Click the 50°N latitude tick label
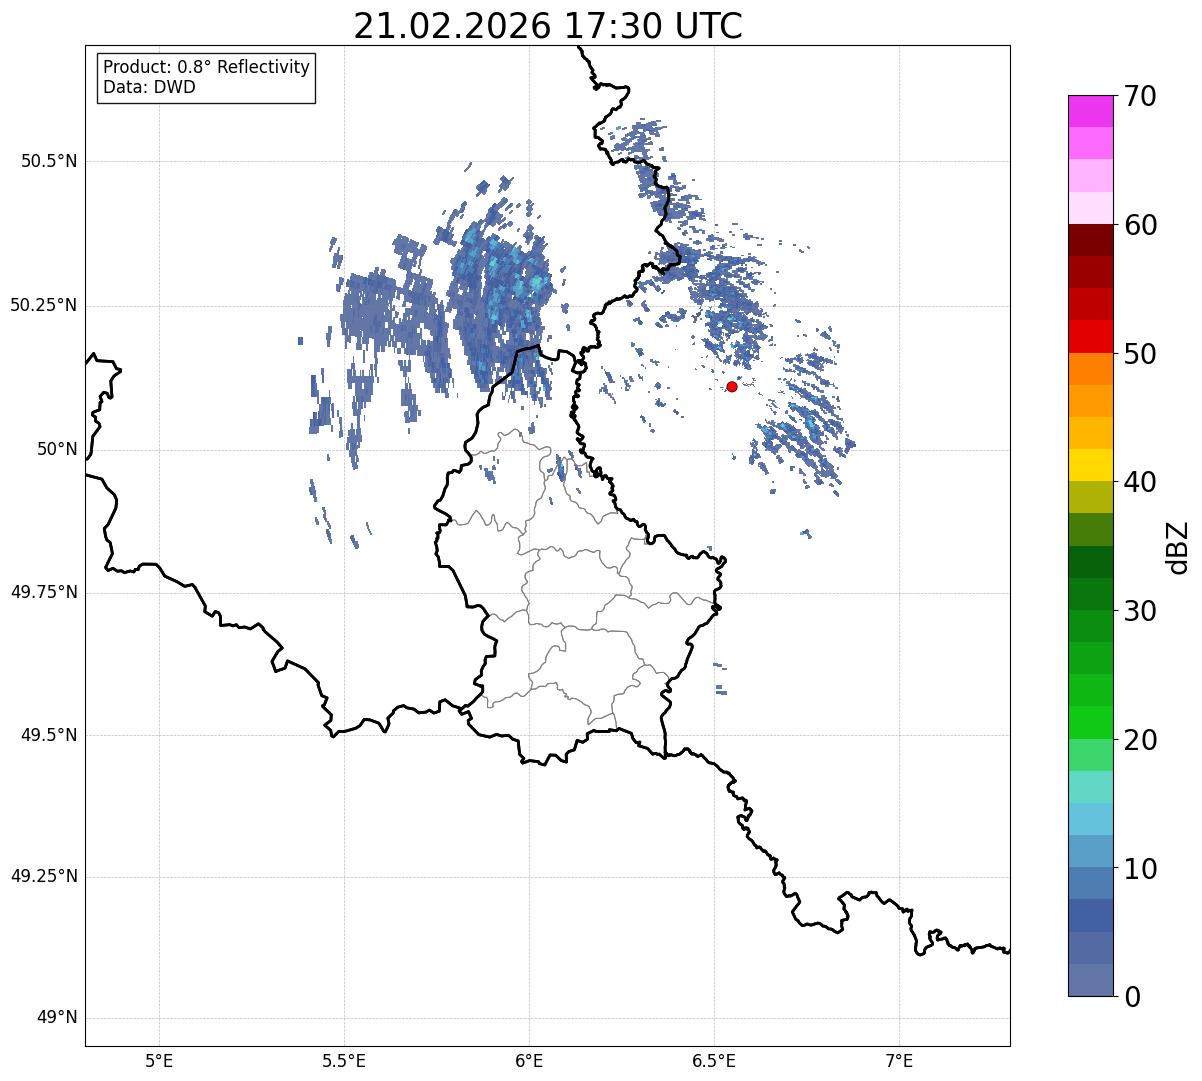The height and width of the screenshot is (1081, 1202). point(57,449)
